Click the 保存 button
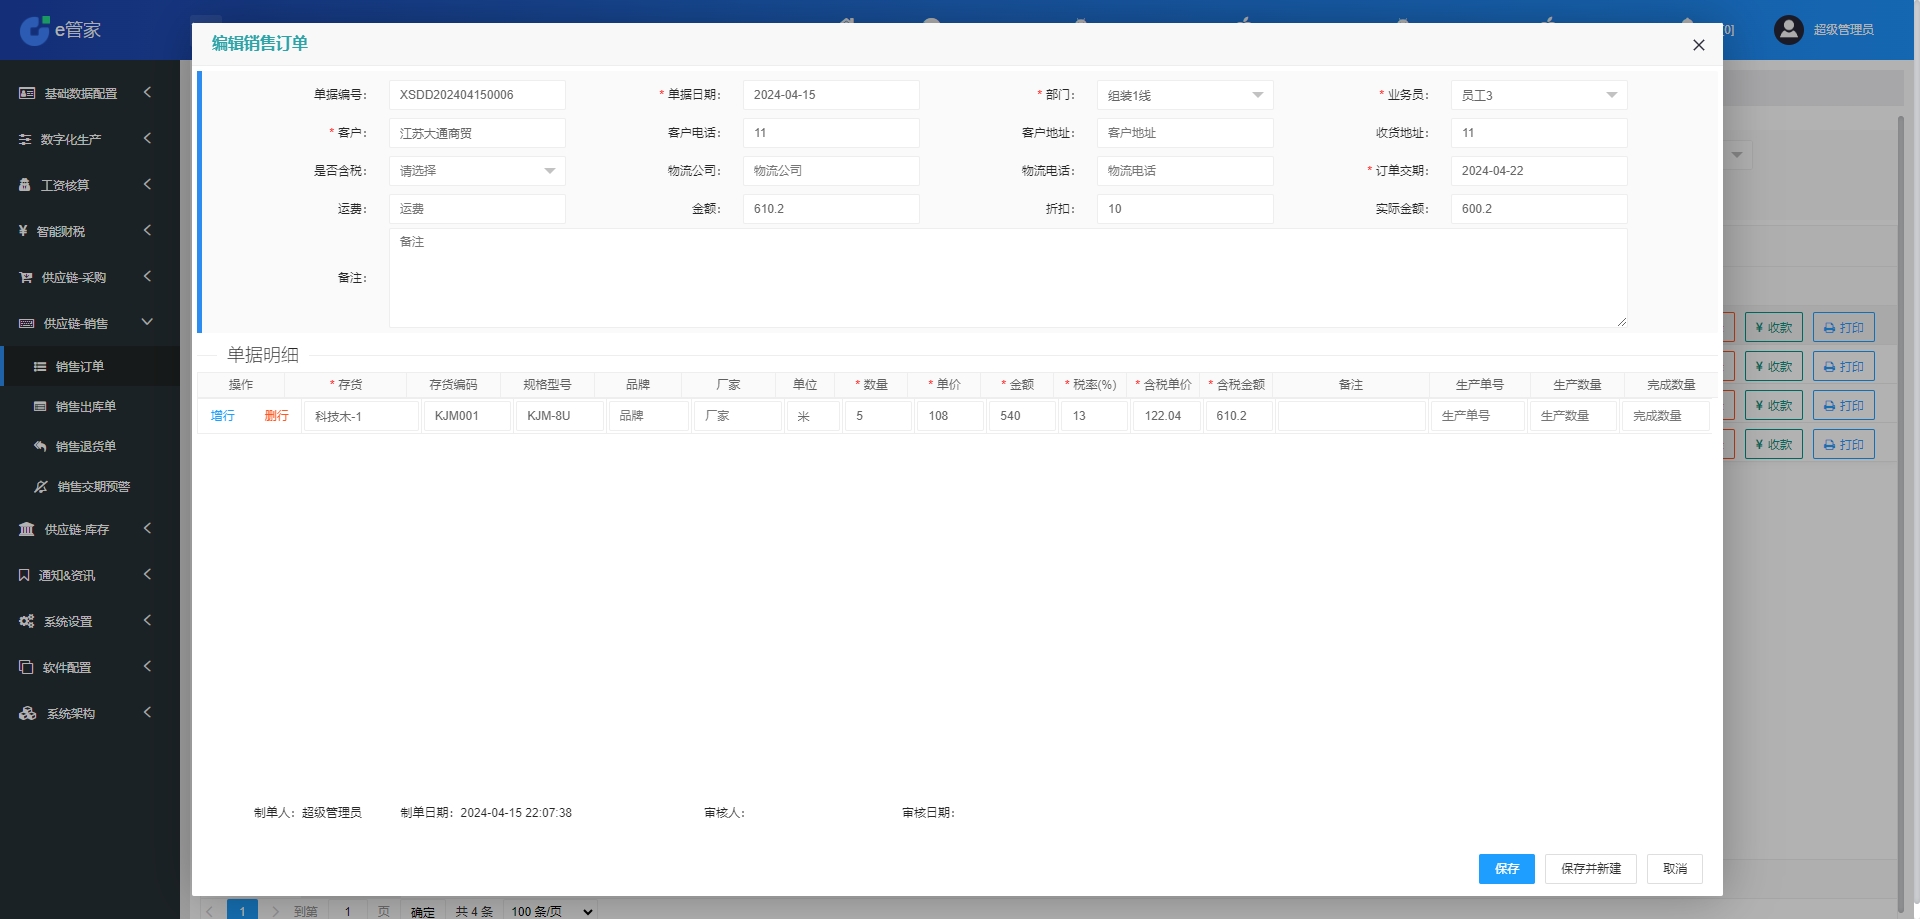This screenshot has height=919, width=1920. tap(1506, 869)
